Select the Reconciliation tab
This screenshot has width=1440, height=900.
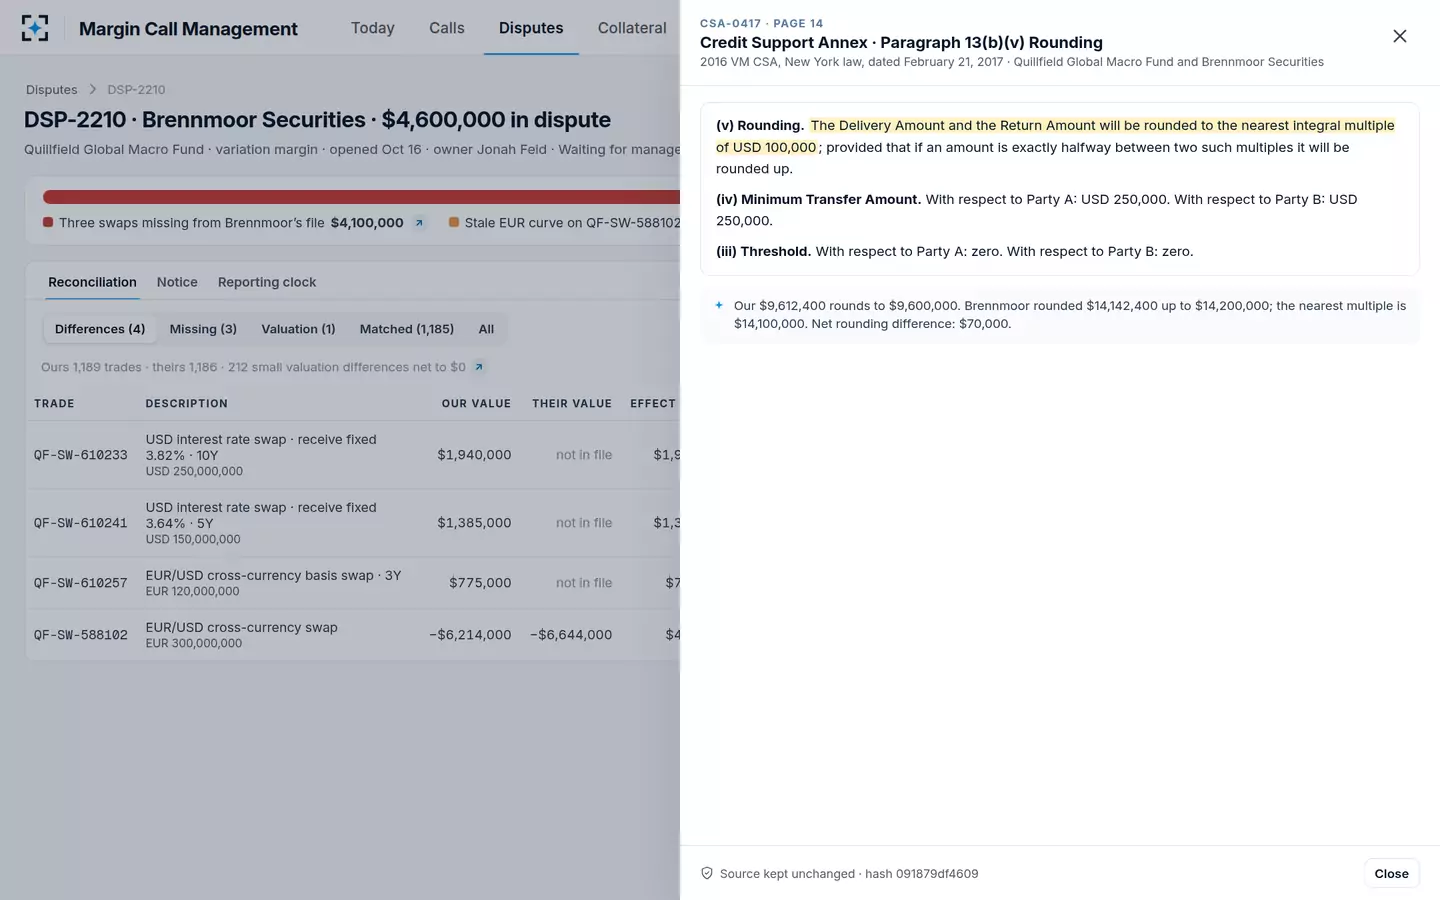92,282
